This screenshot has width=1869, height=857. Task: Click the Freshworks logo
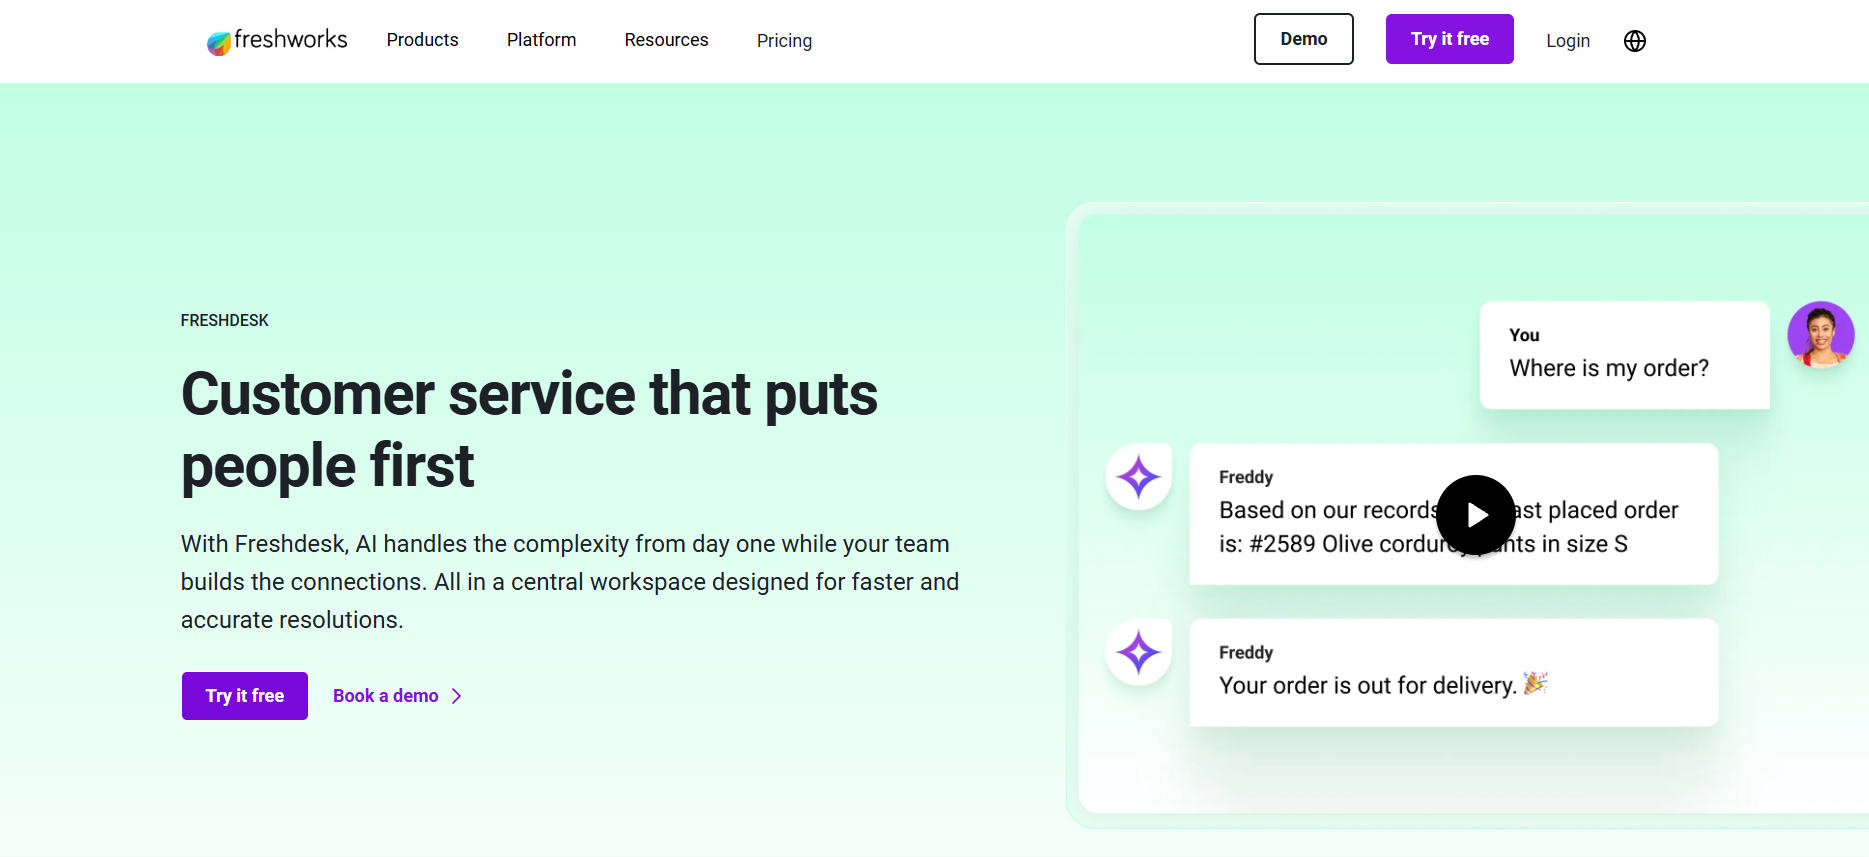click(x=277, y=40)
